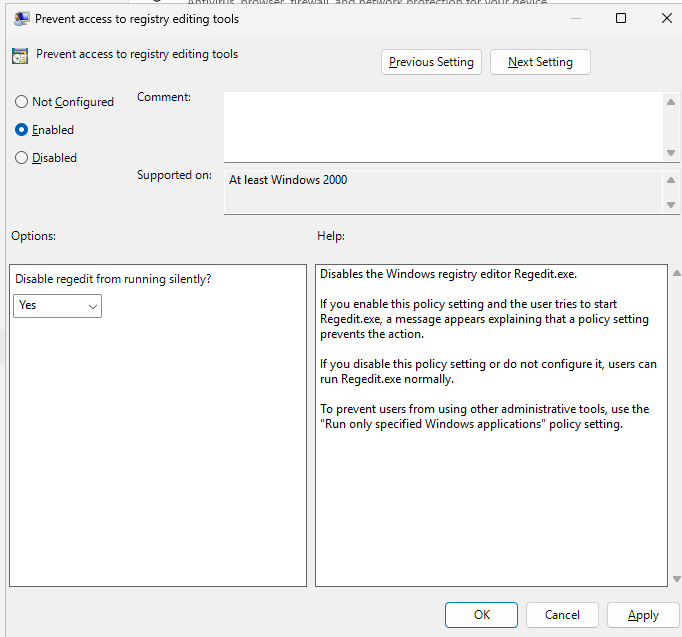682x637 pixels.
Task: Open the Disable regedit silently dropdown
Action: coord(57,306)
